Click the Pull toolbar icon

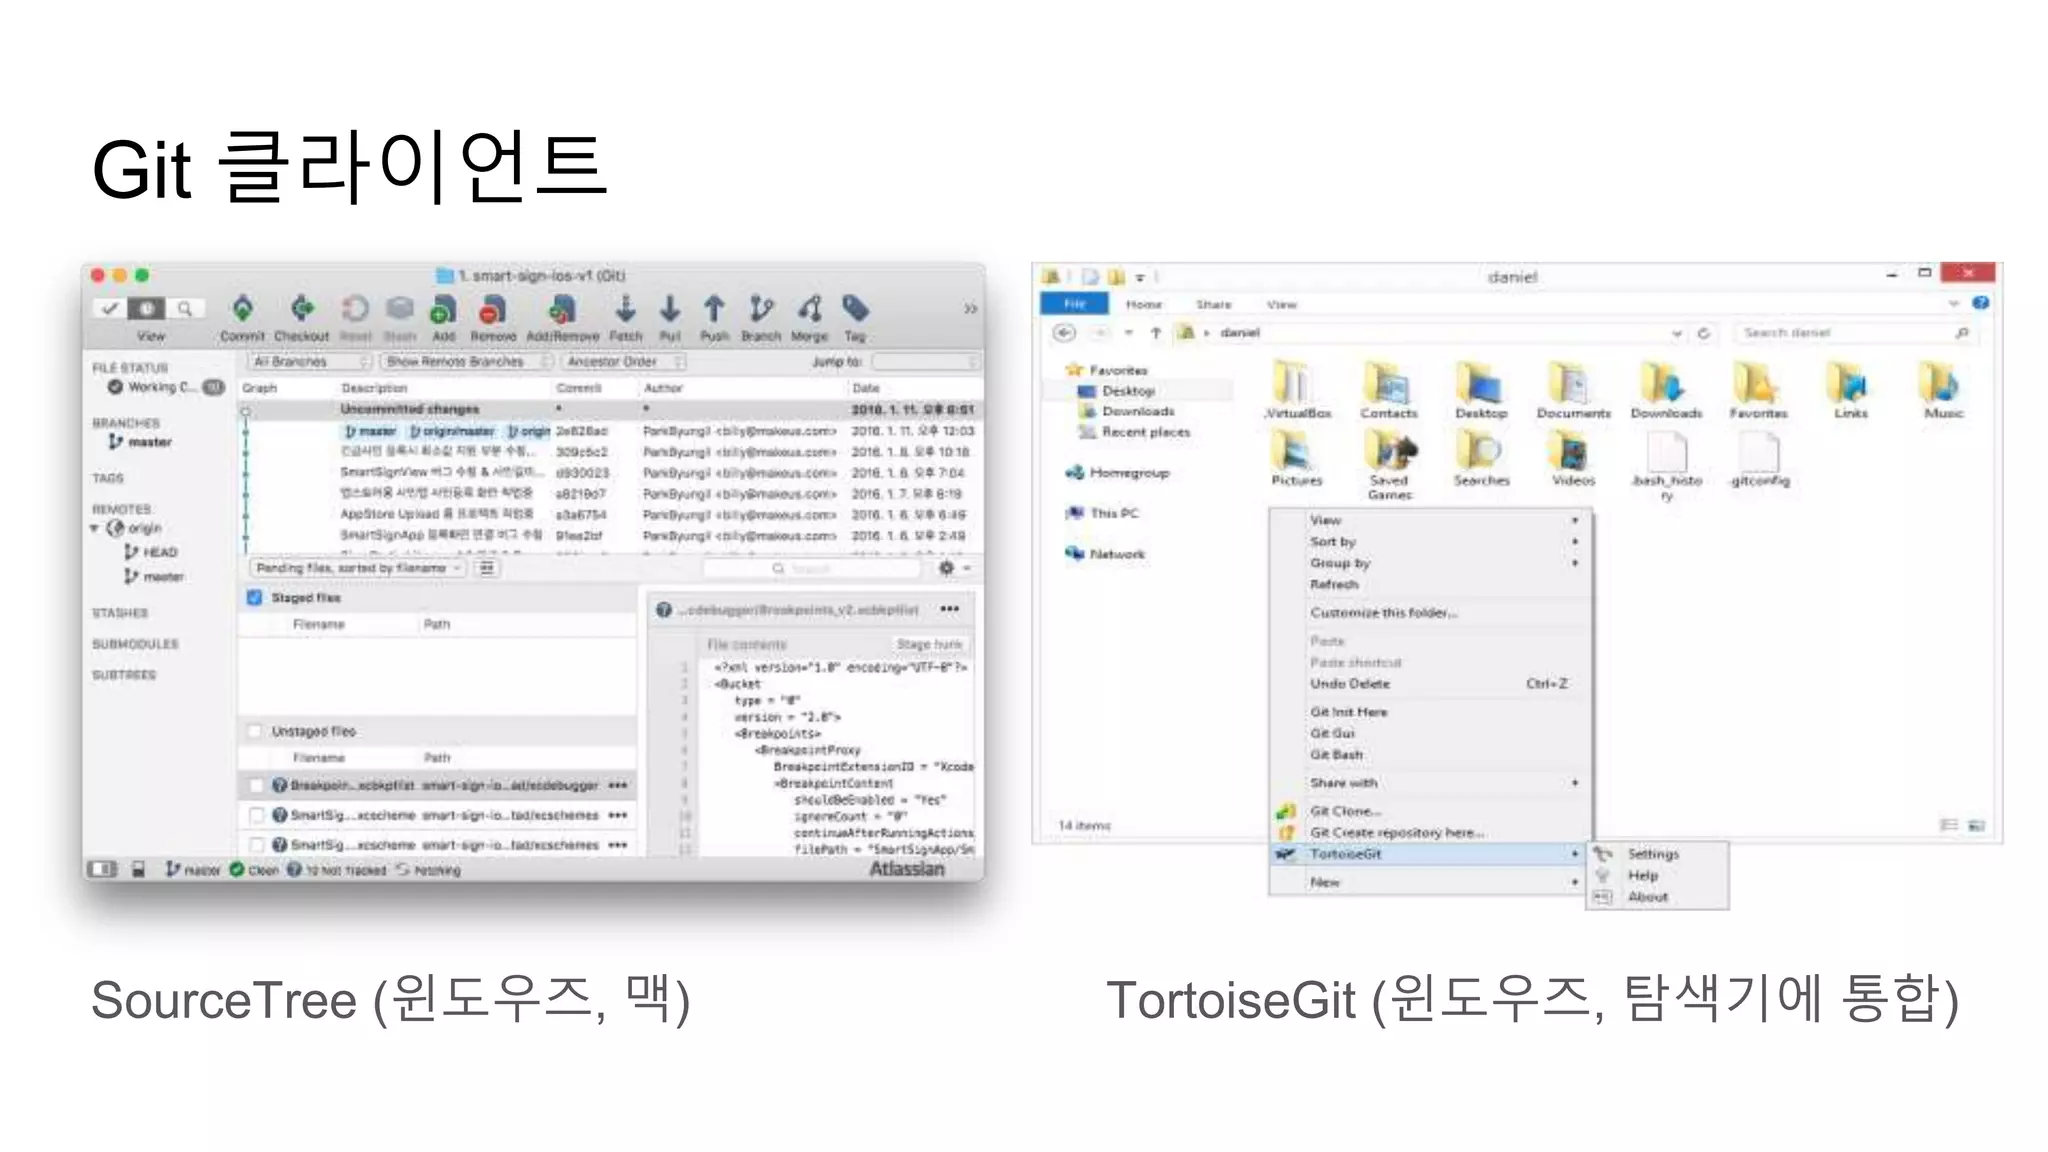[670, 309]
